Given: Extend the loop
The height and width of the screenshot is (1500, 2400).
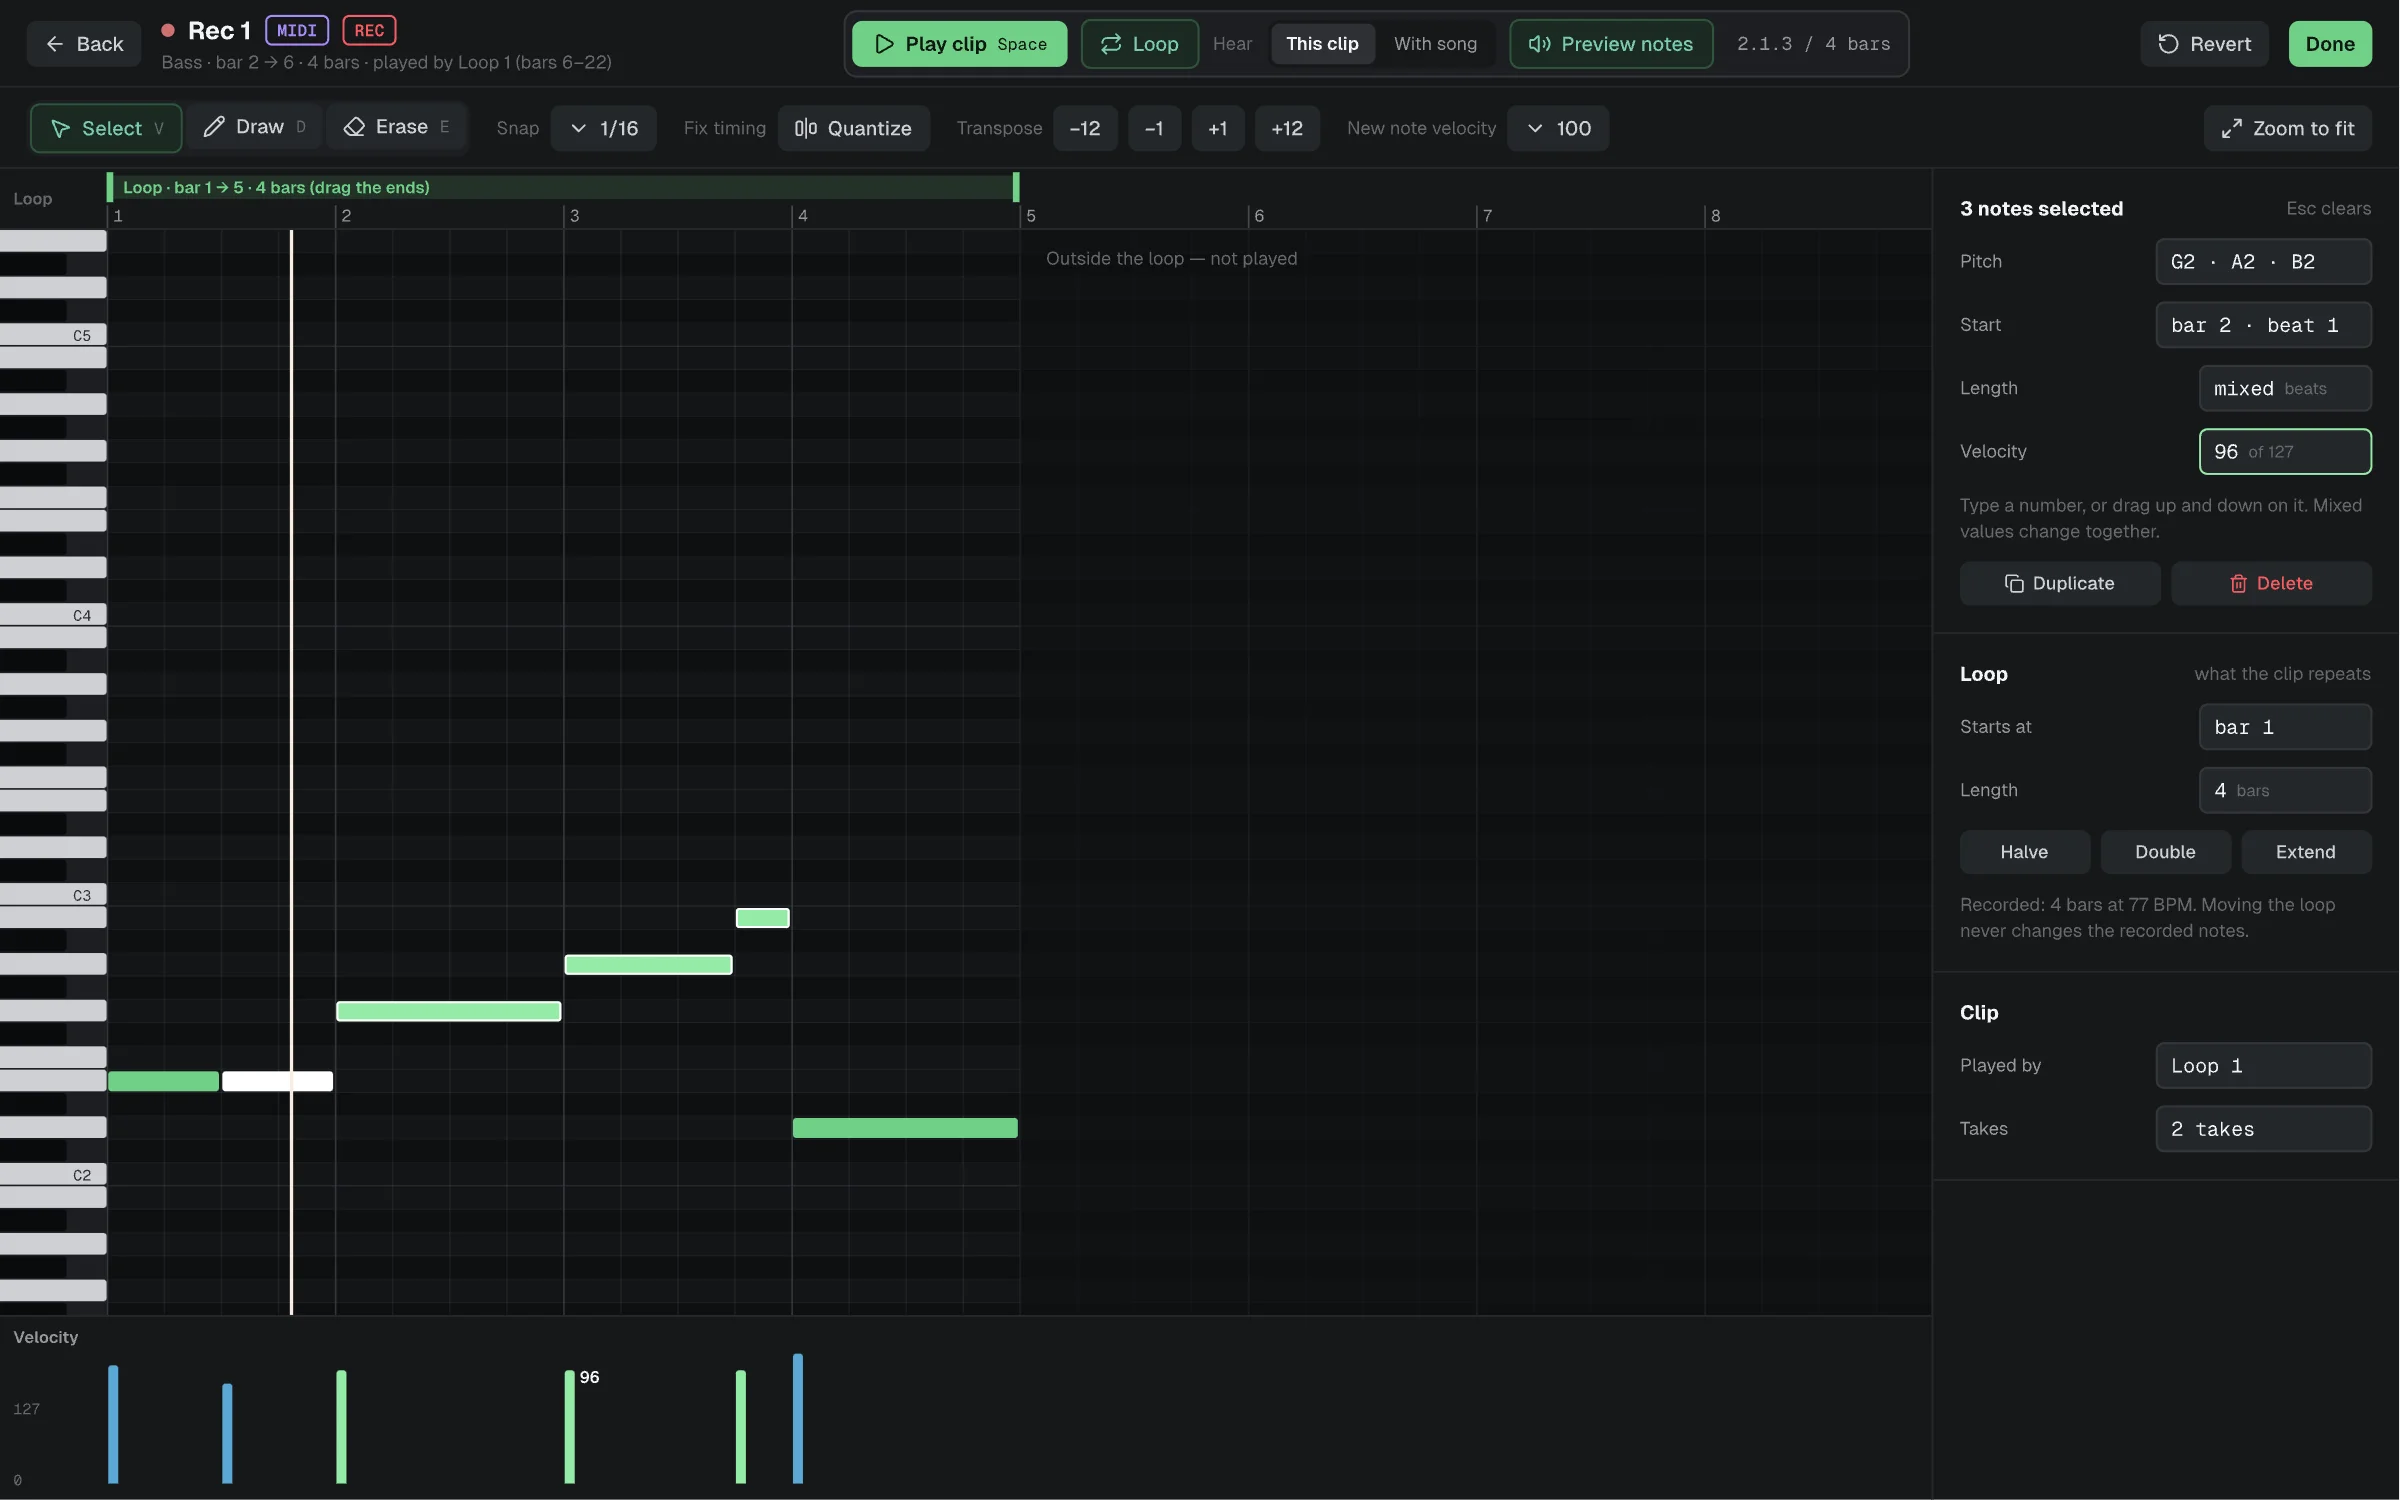Looking at the screenshot, I should (x=2306, y=852).
